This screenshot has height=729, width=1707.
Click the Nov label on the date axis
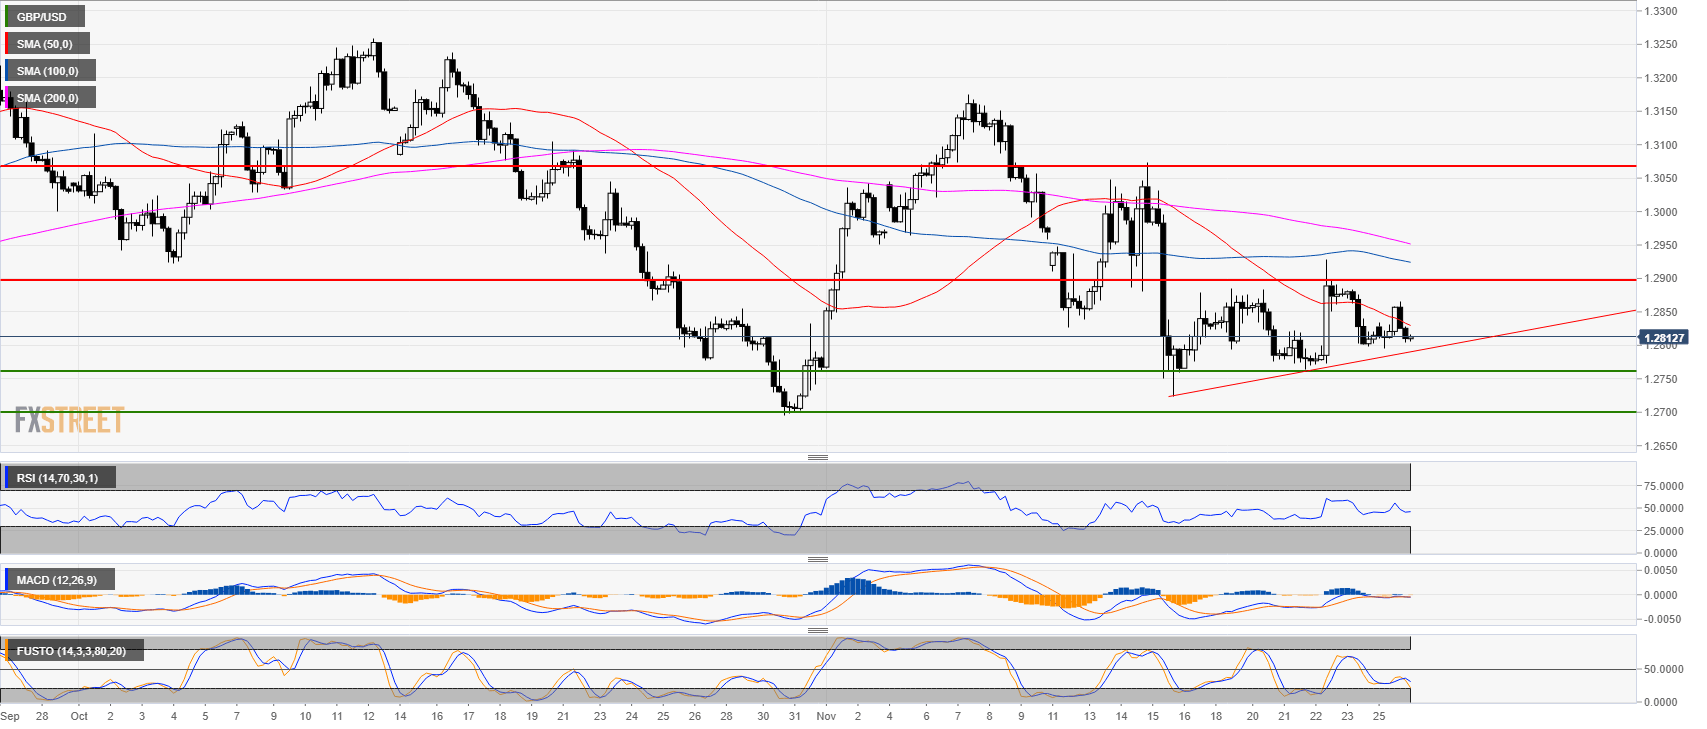coord(826,716)
